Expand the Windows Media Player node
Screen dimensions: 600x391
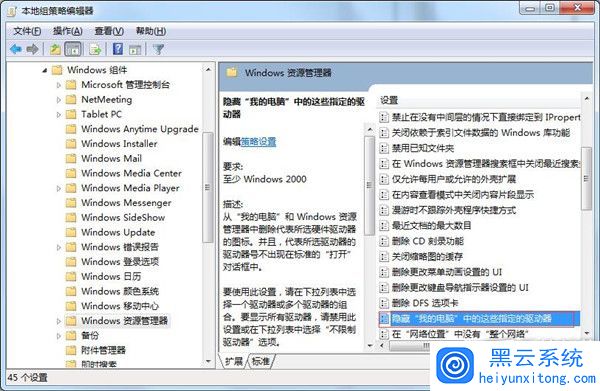coord(59,188)
